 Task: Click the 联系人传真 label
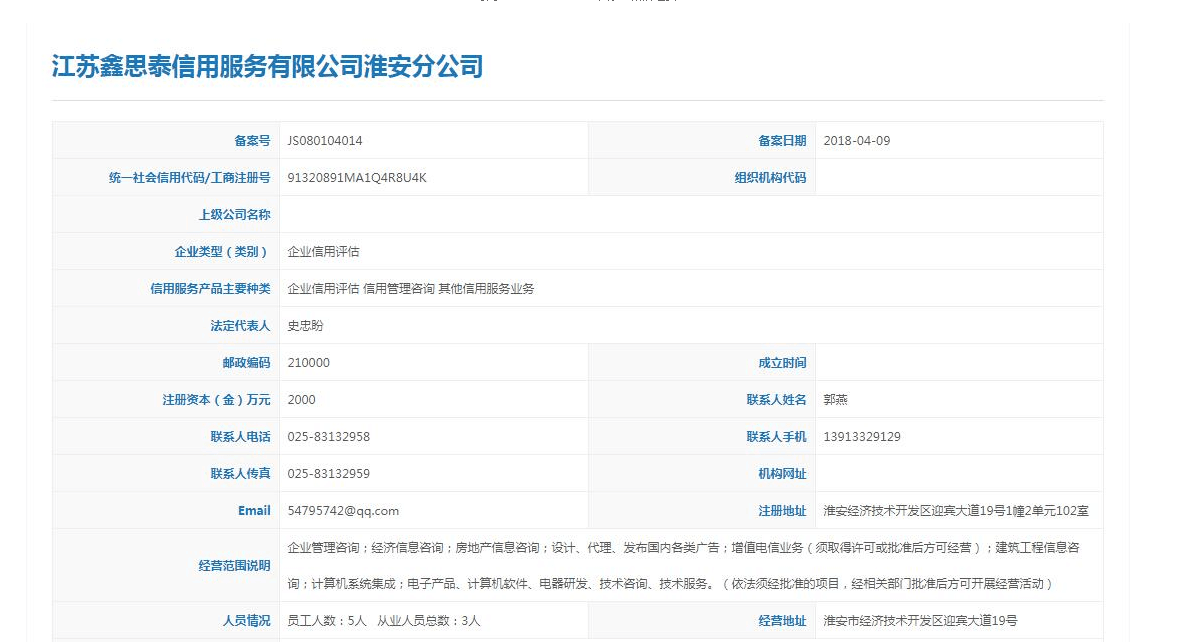(x=241, y=474)
